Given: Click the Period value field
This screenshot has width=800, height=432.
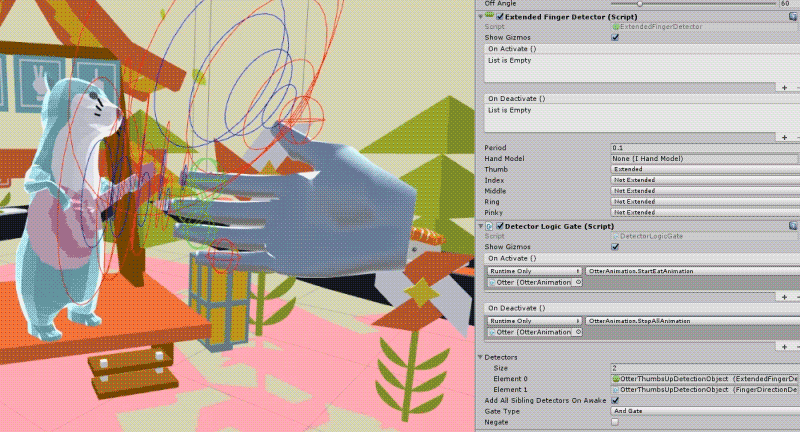Looking at the screenshot, I should click(705, 148).
